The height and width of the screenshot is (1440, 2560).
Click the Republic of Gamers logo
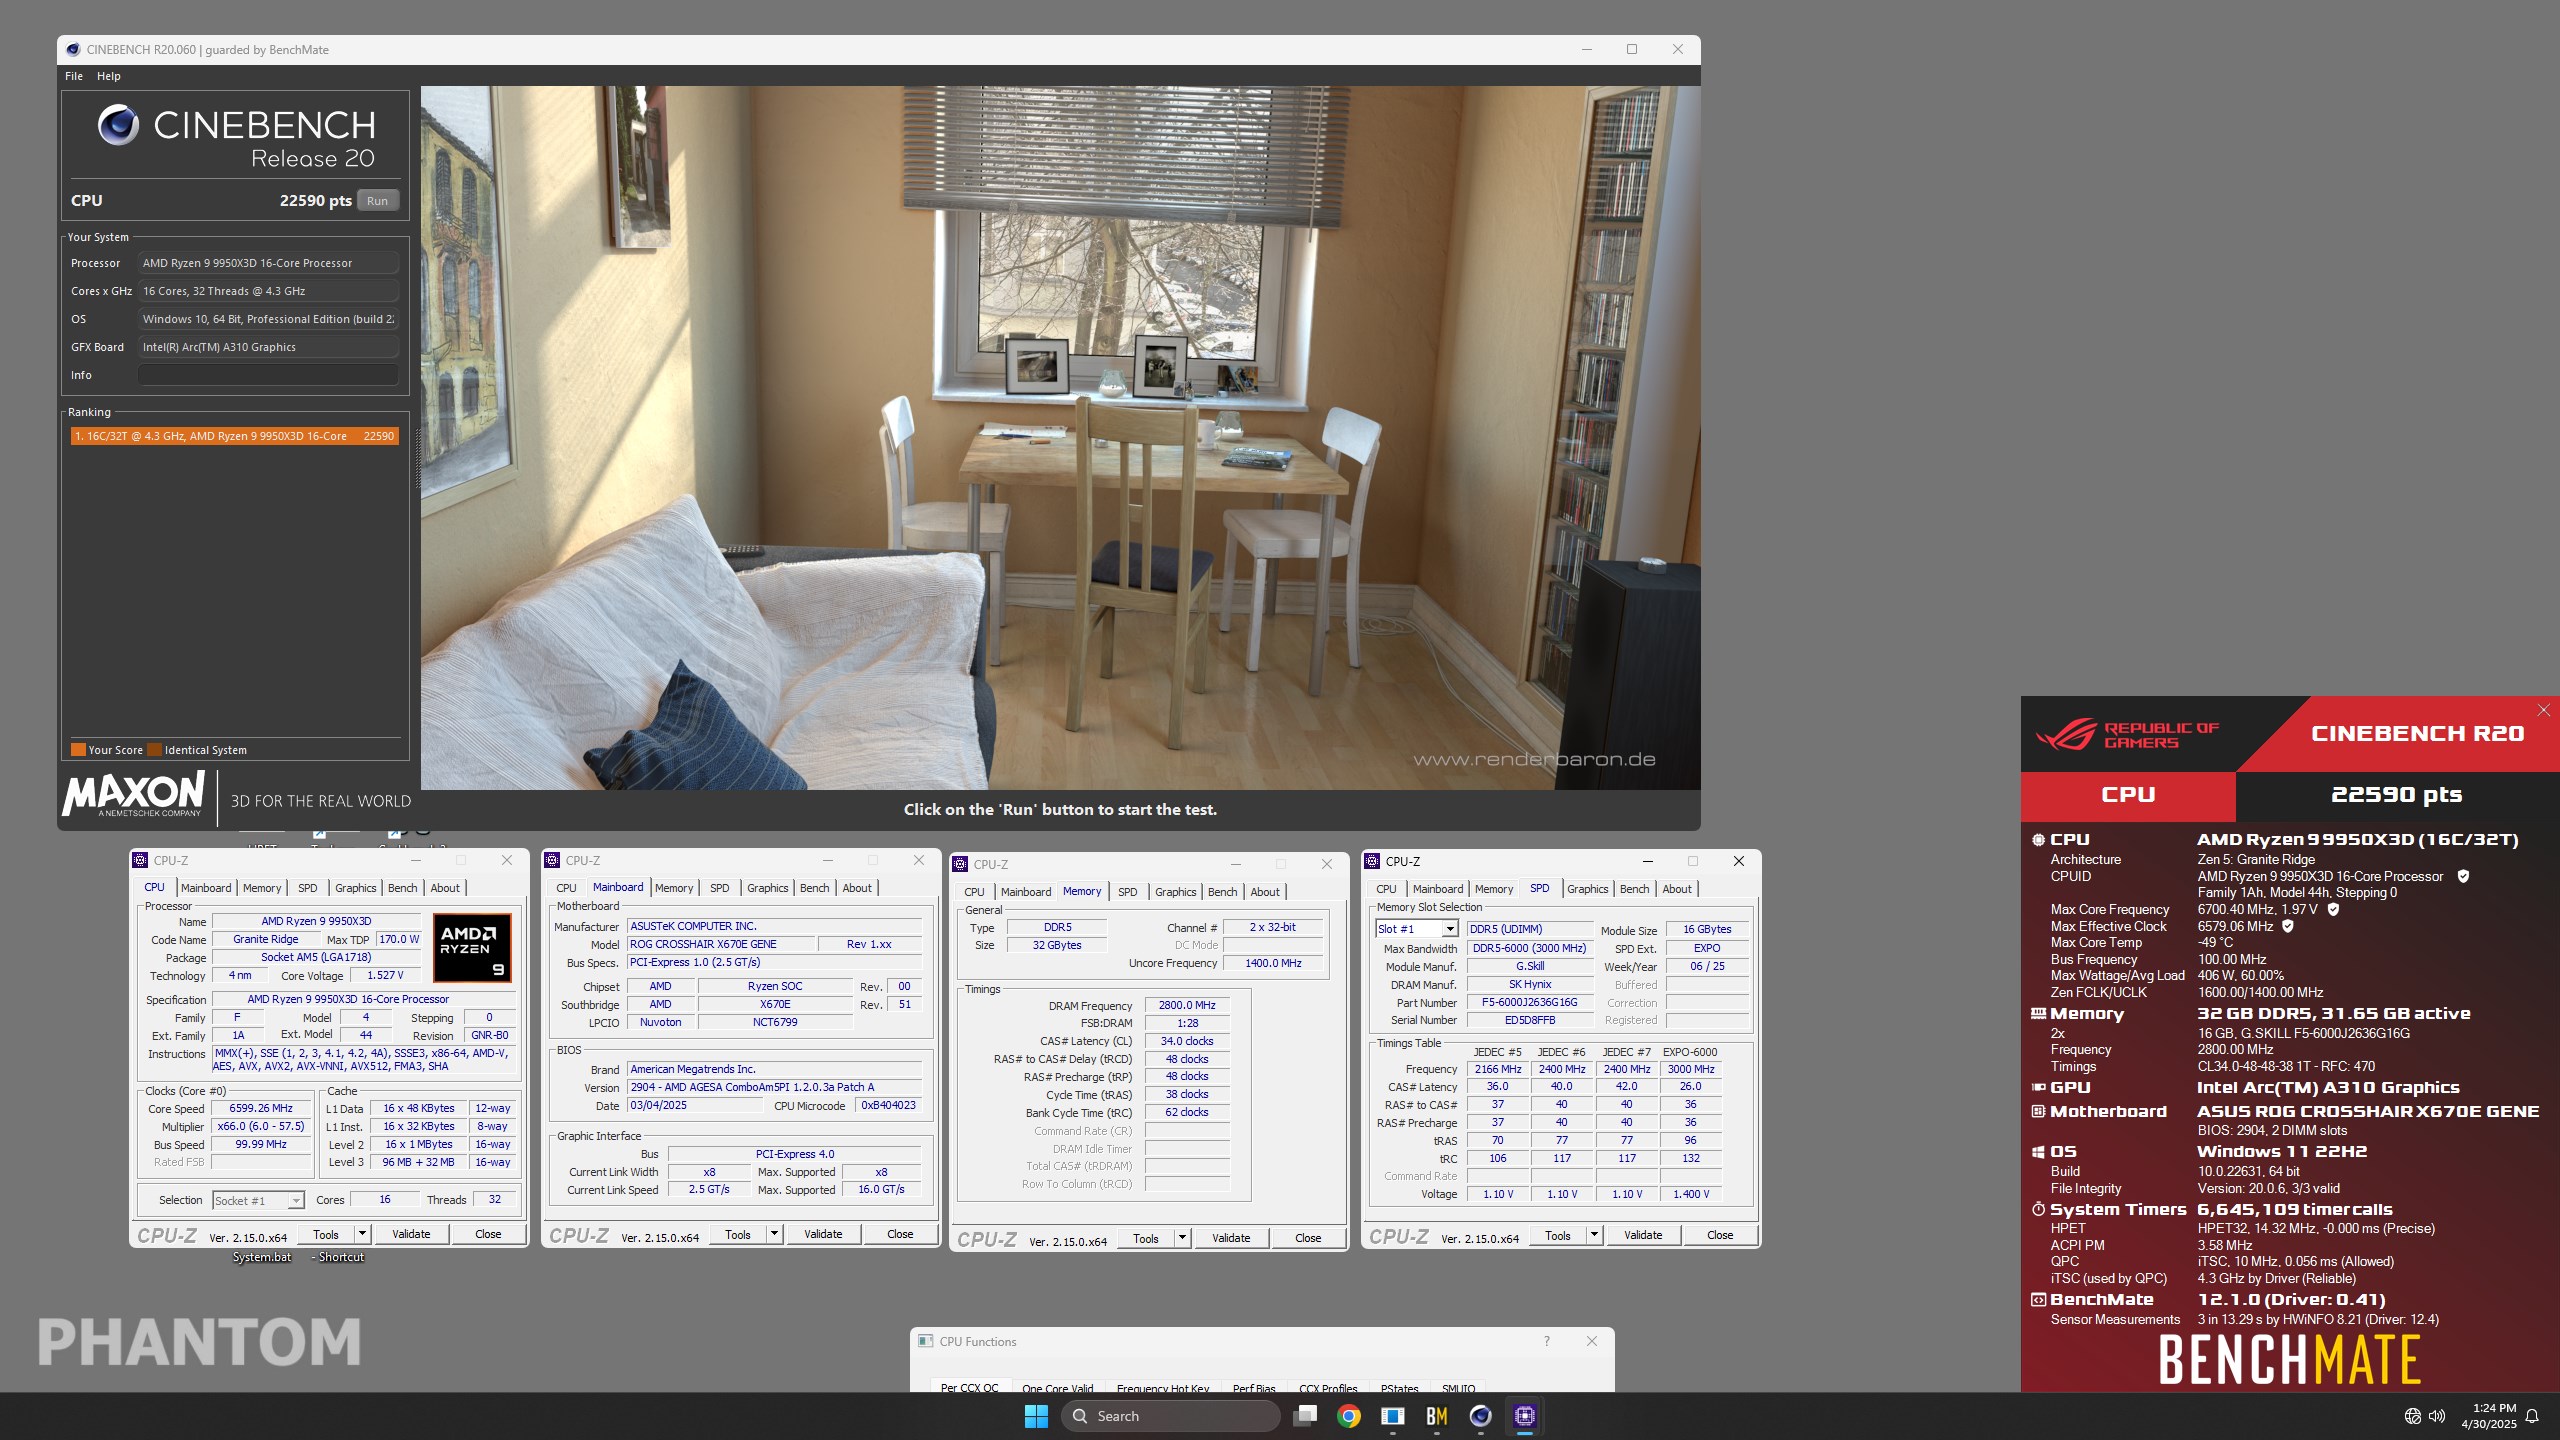coord(2127,735)
